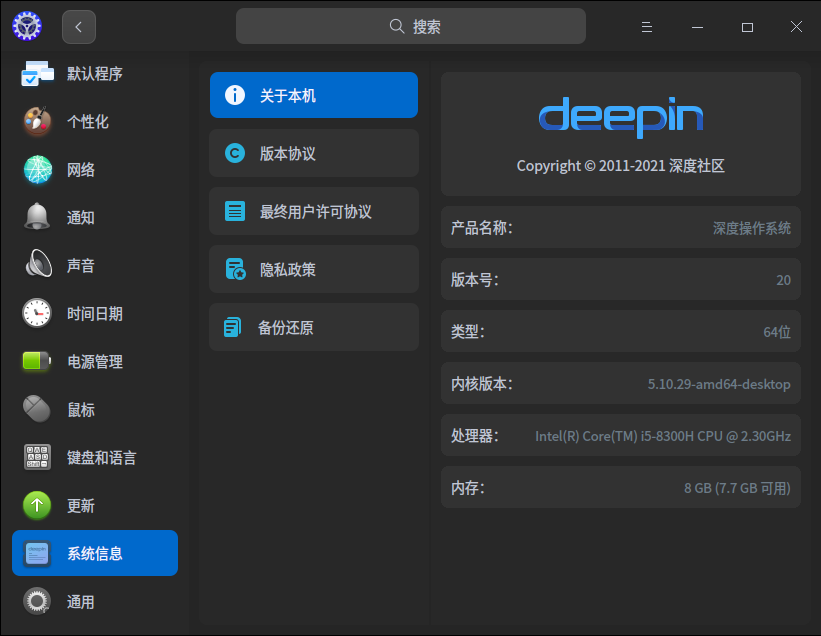The image size is (821, 636).
Task: Open End User License Agreement (最终用户许可协议)
Action: (313, 212)
